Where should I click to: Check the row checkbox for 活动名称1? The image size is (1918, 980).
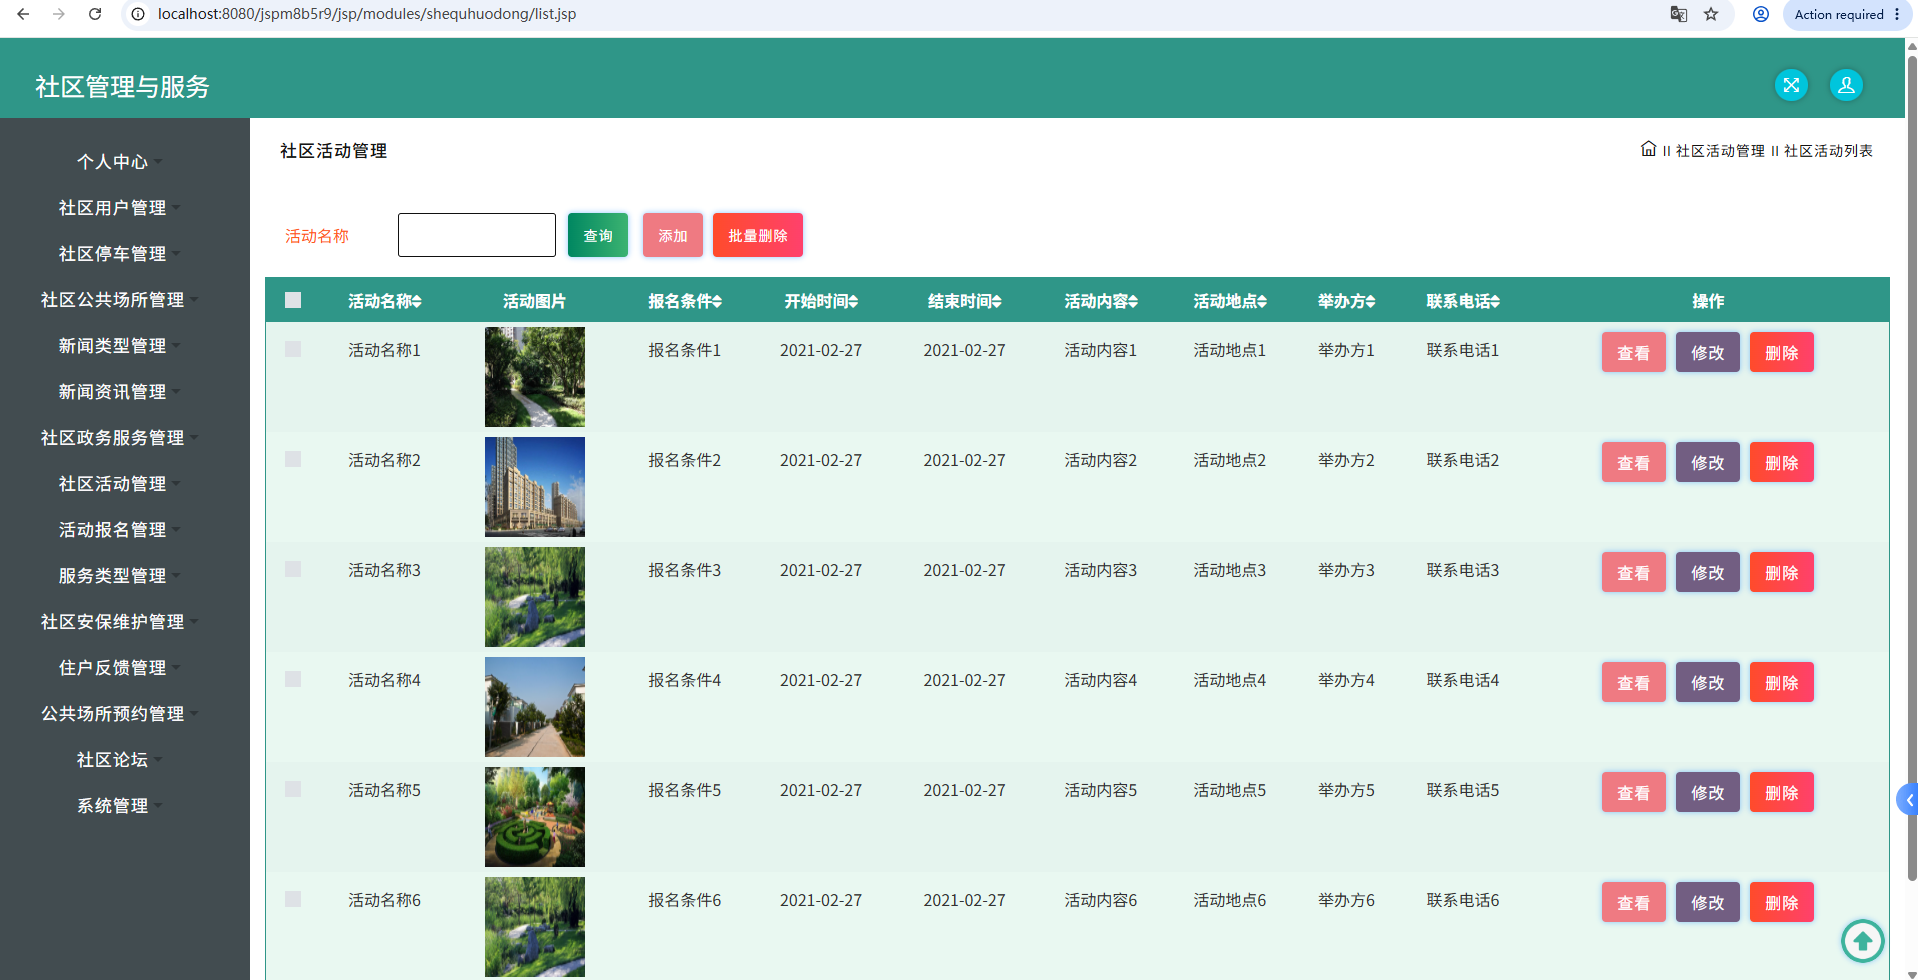pos(293,349)
